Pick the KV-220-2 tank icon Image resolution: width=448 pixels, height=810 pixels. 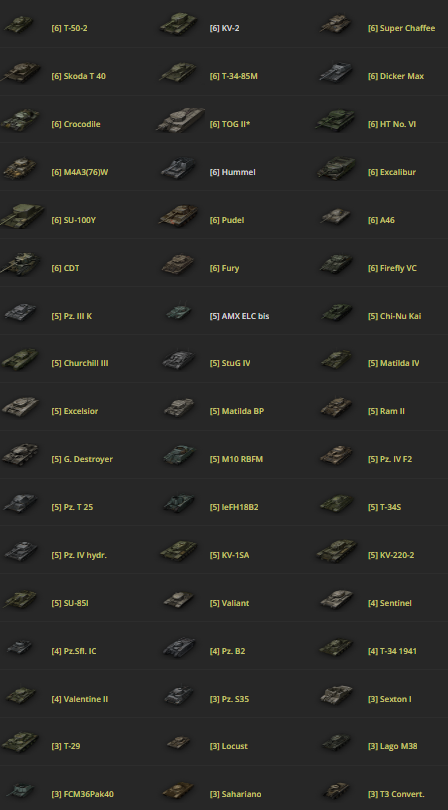coord(337,551)
